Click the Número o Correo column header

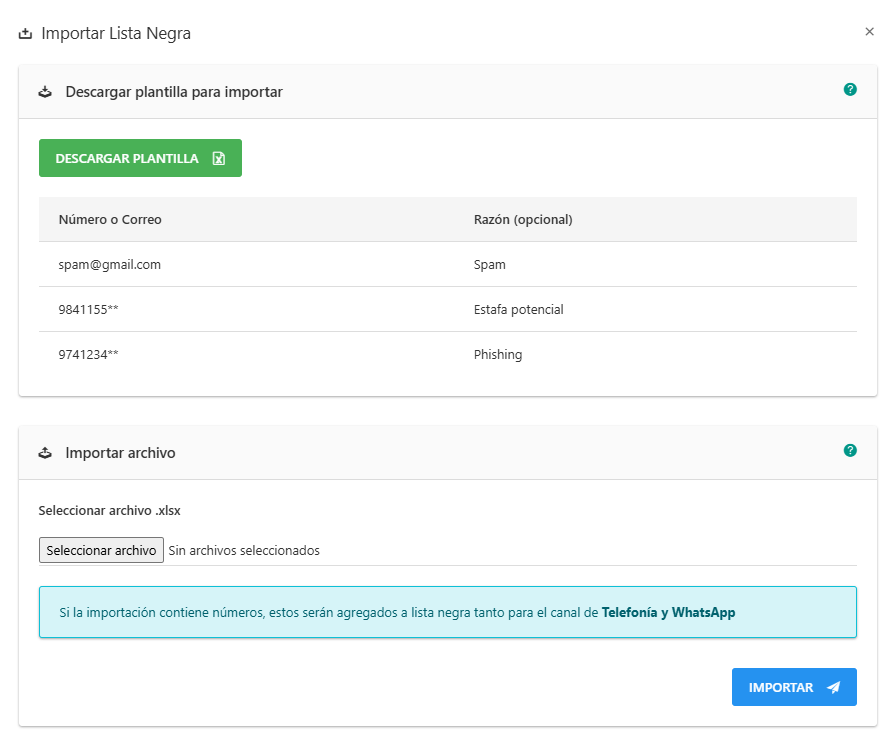(110, 220)
